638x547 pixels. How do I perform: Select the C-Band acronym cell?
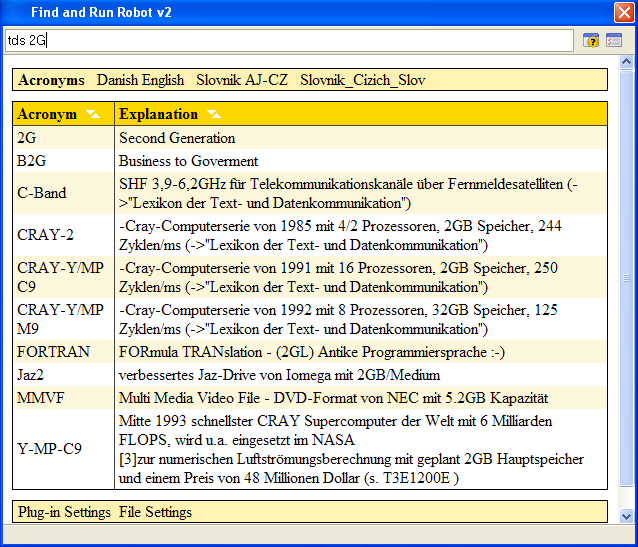click(x=63, y=193)
